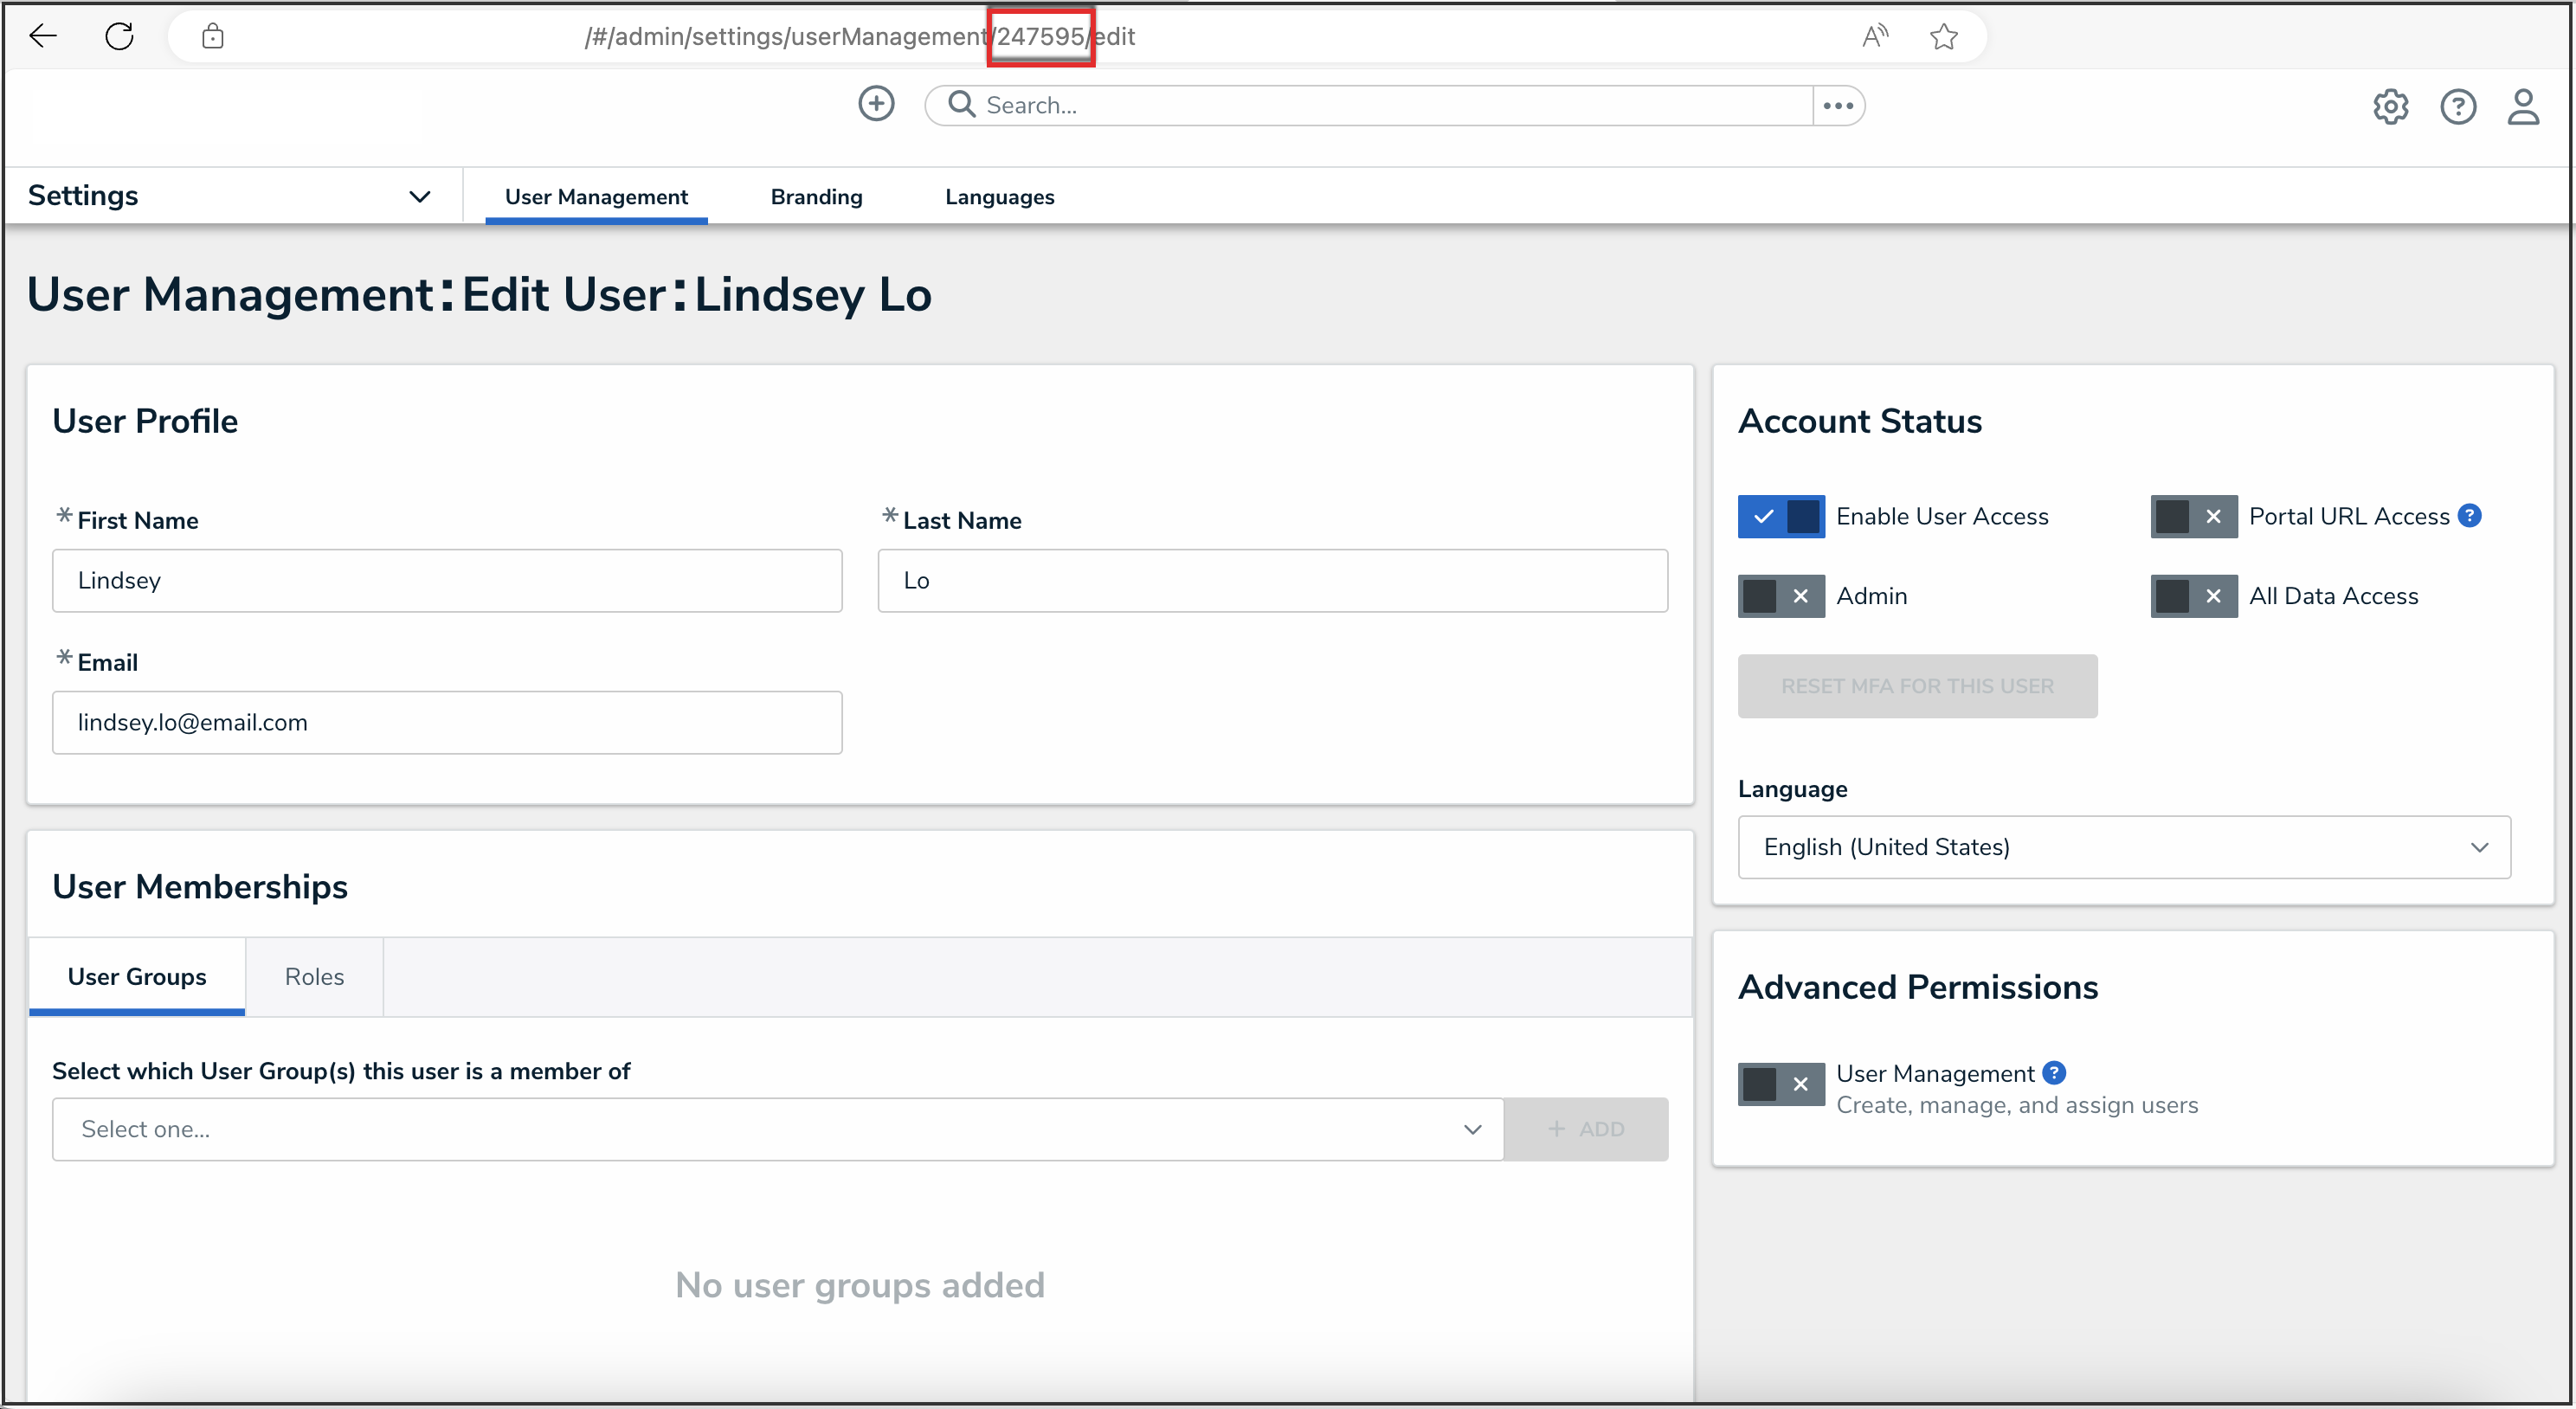The image size is (2576, 1409).
Task: Click the search options ellipsis icon
Action: (x=1838, y=106)
